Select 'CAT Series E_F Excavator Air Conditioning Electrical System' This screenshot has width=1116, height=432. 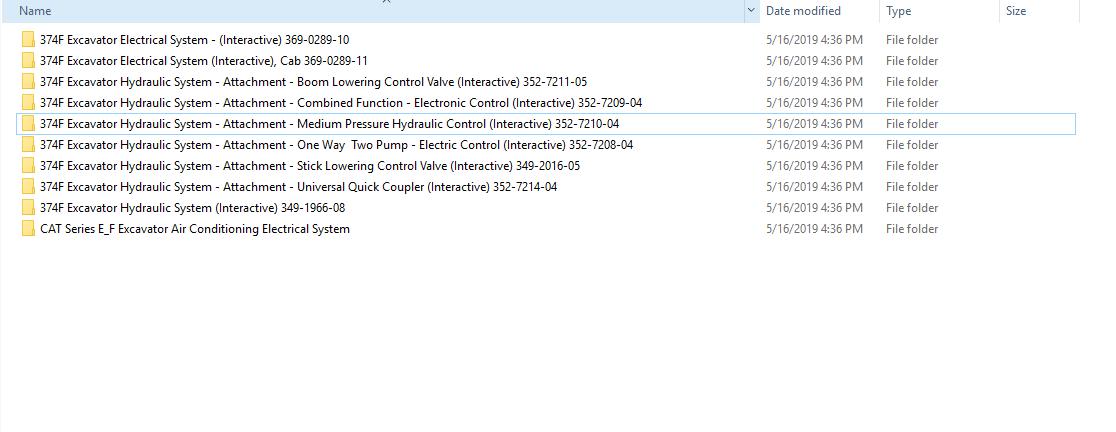coord(195,228)
